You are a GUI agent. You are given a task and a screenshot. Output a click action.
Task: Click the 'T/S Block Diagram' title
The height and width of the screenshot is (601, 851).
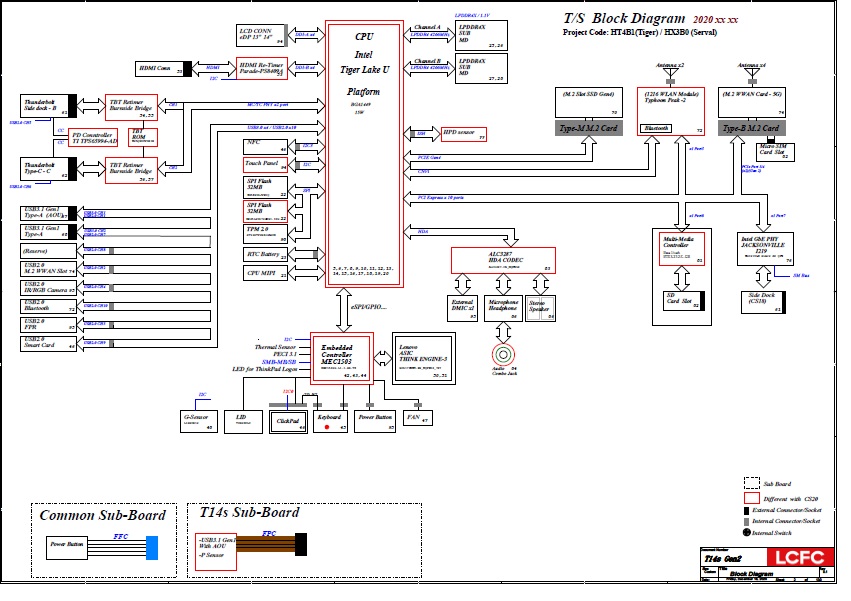624,18
